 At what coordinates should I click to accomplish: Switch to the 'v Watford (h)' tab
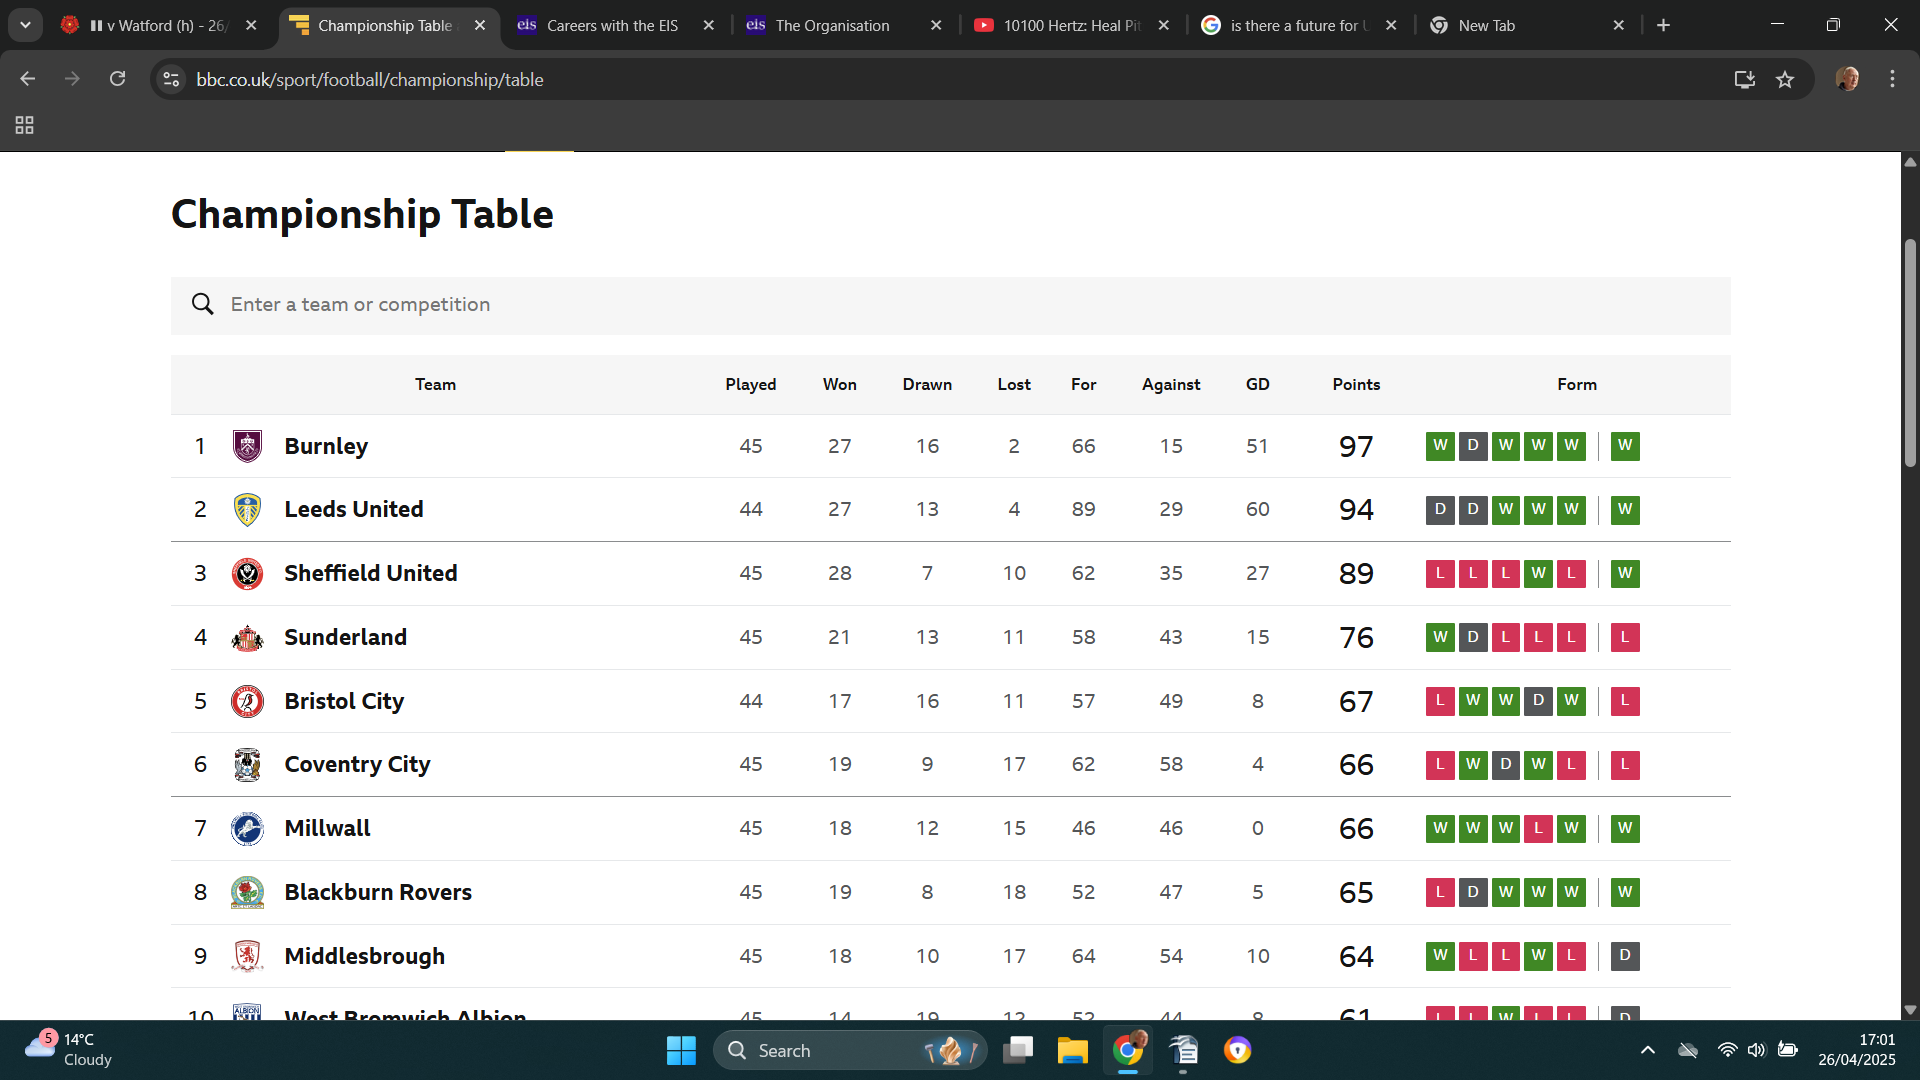pyautogui.click(x=160, y=26)
